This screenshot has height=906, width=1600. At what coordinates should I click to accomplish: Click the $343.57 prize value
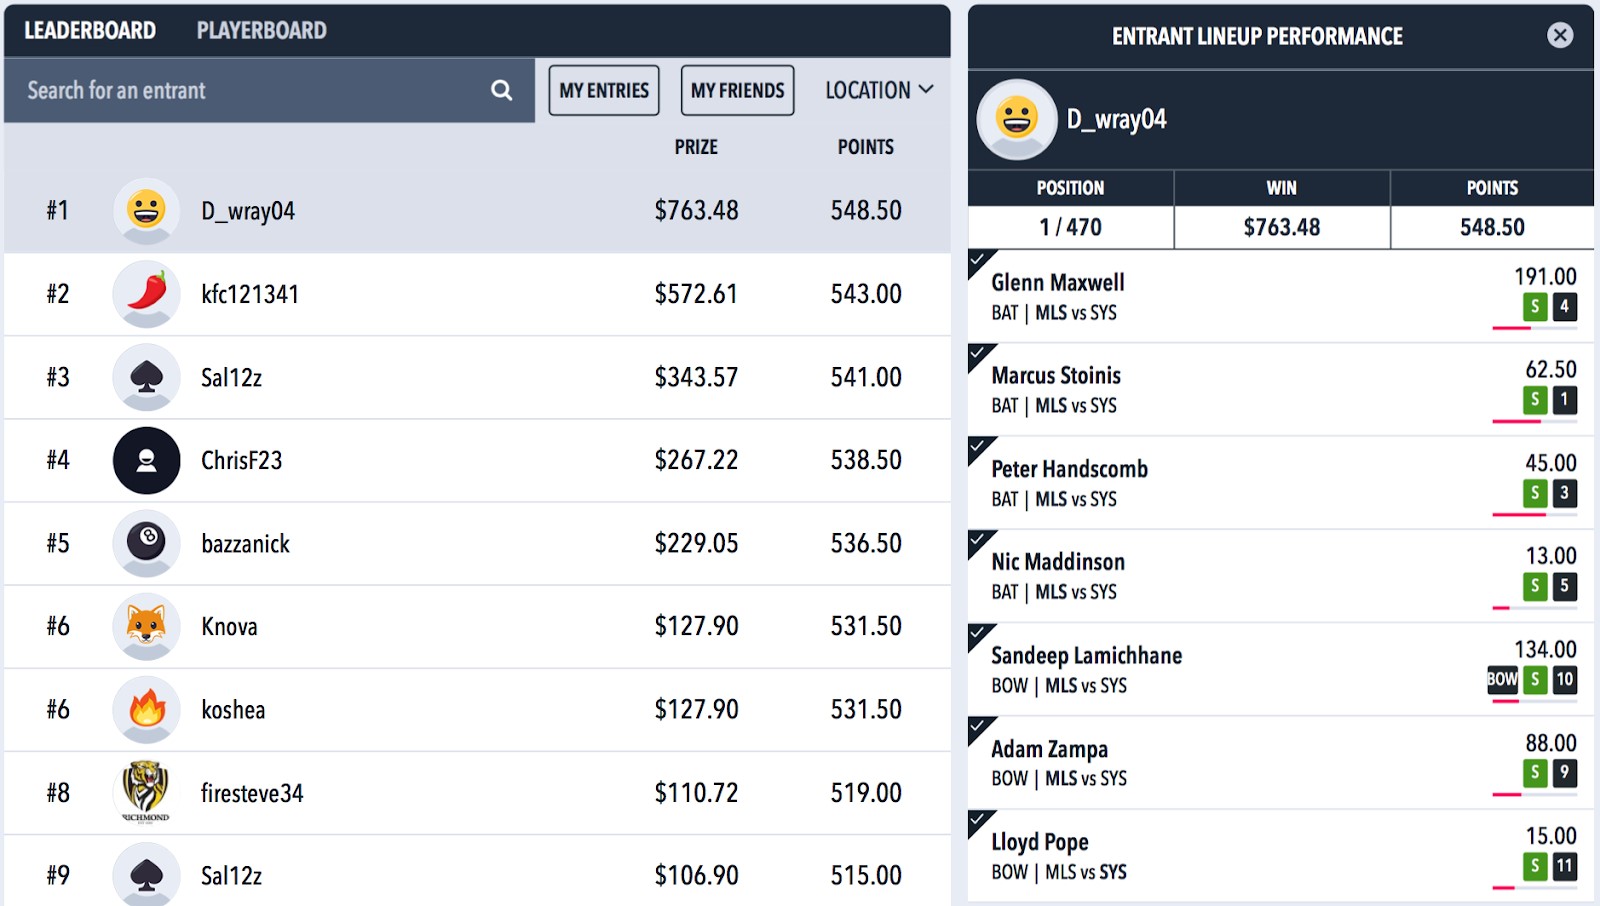tap(696, 377)
